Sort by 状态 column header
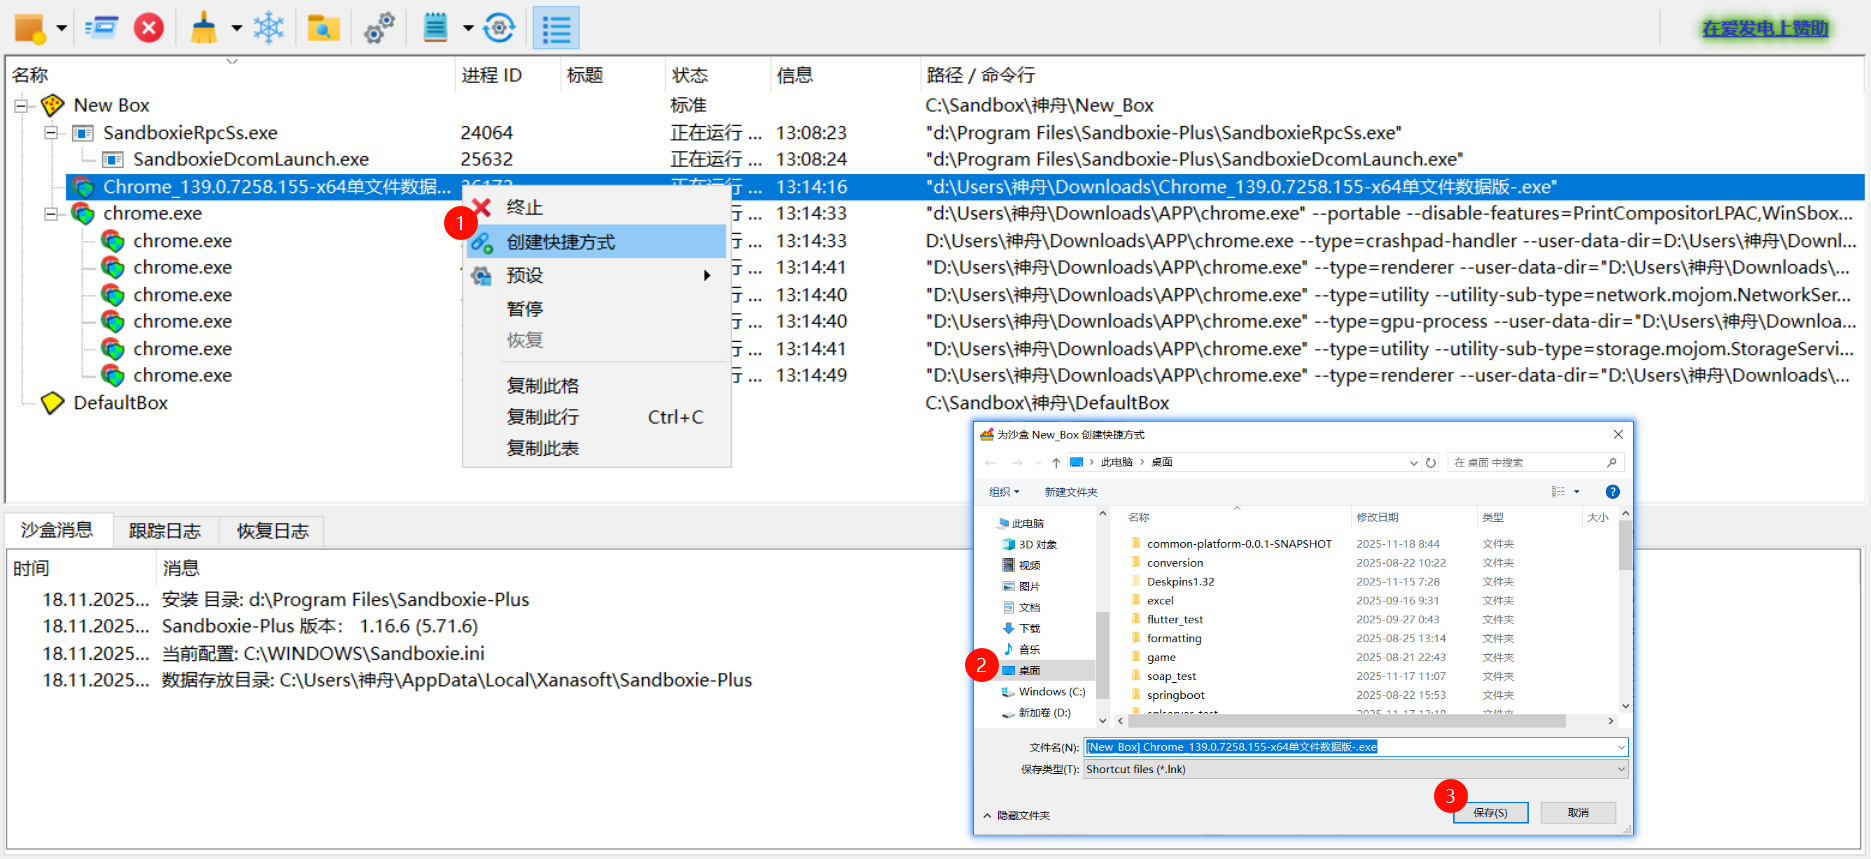Viewport: 1871px width, 859px height. point(690,75)
